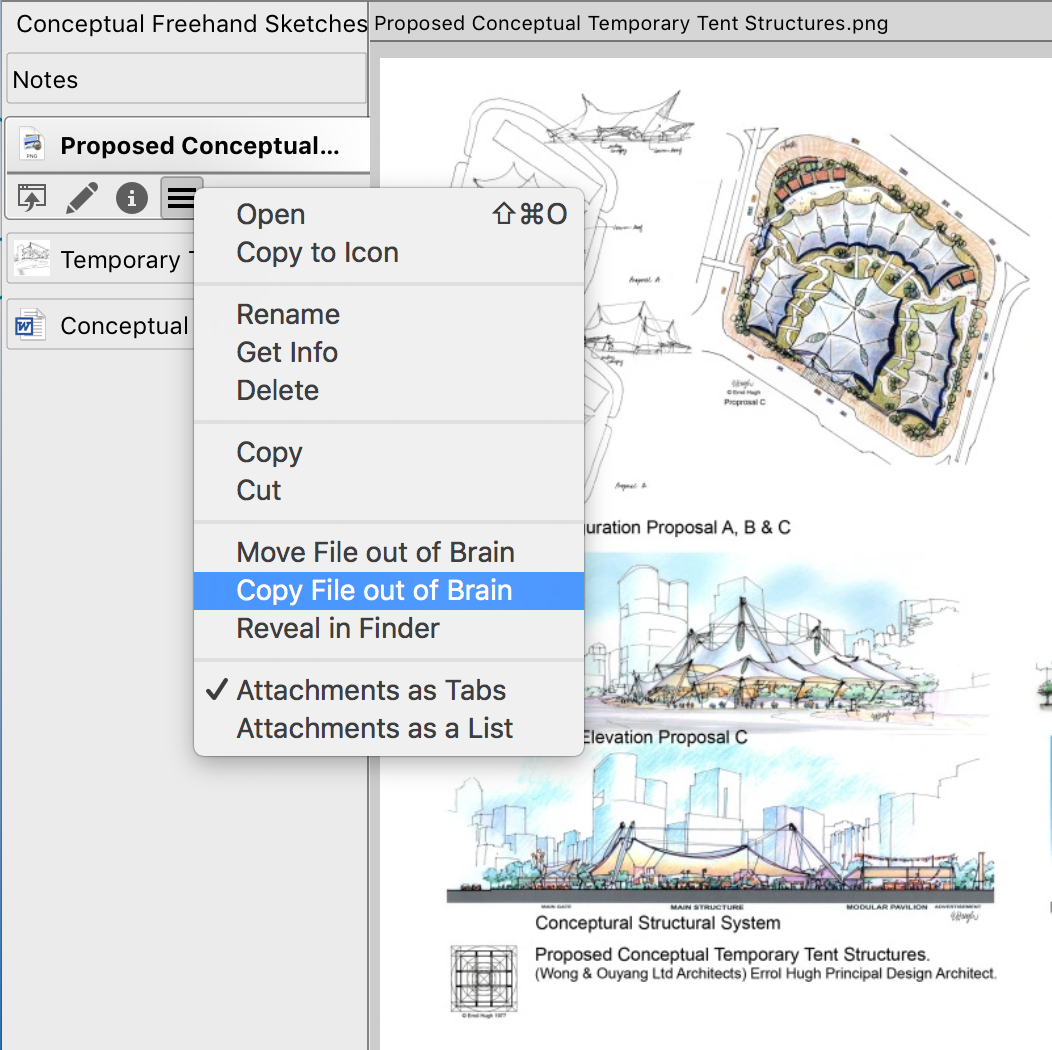This screenshot has height=1050, width=1052.
Task: Click the info circle icon
Action: coord(132,198)
